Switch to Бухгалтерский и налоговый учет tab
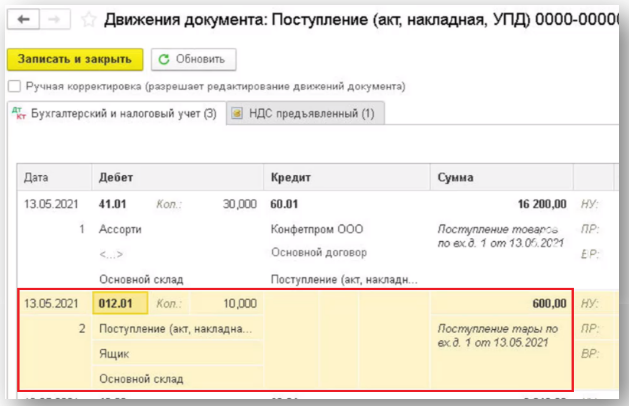The width and height of the screenshot is (629, 406). [113, 114]
